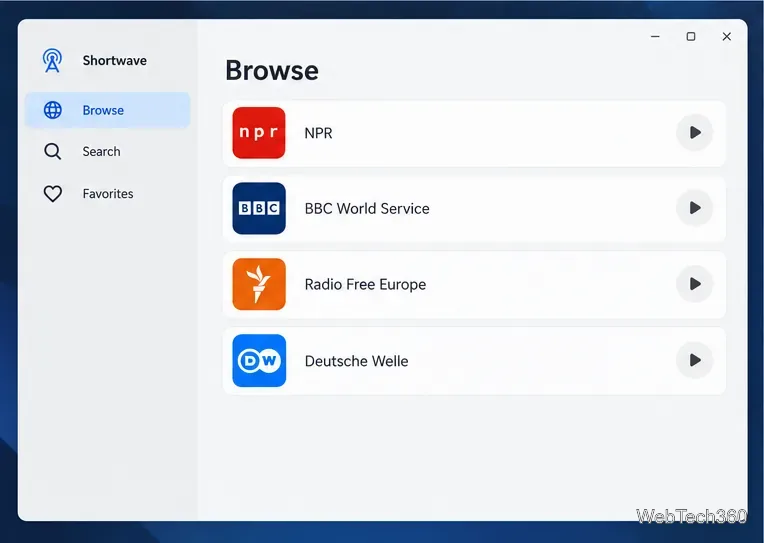
Task: Open the Browse sidebar item
Action: pyautogui.click(x=108, y=110)
